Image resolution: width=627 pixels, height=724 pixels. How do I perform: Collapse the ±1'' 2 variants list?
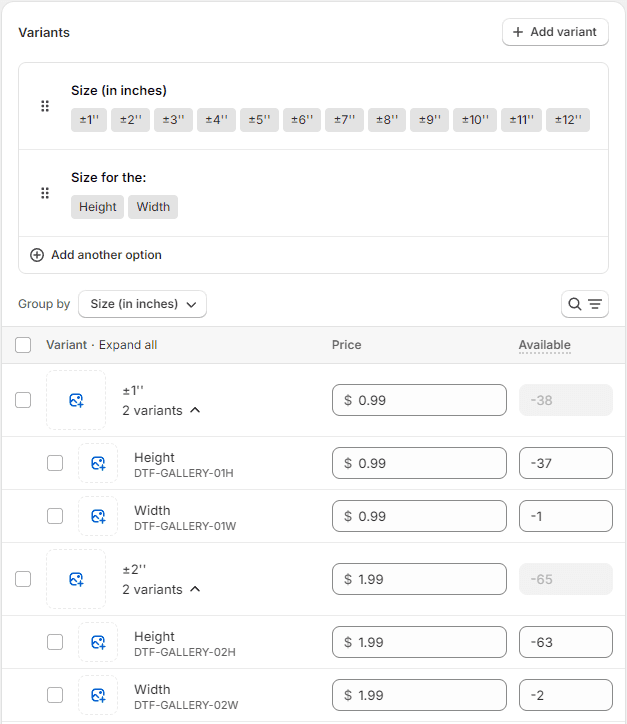[194, 410]
